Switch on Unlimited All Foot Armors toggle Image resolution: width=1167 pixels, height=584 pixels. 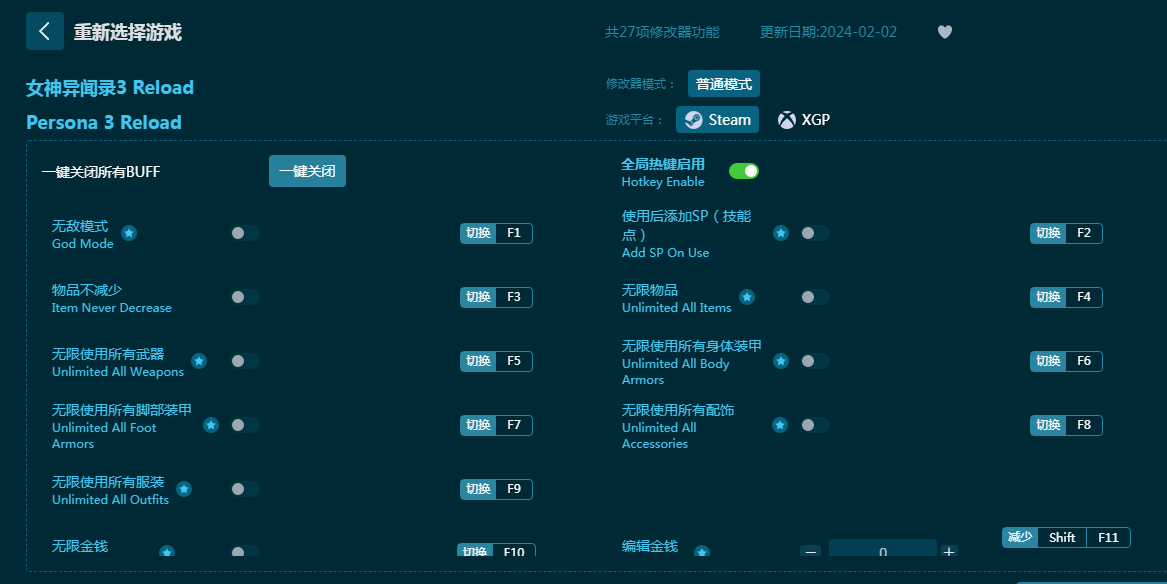(244, 425)
